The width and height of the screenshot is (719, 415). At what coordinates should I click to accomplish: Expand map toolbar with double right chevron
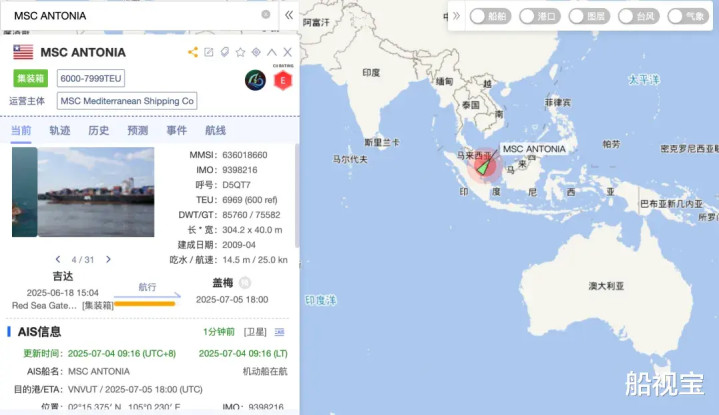coord(456,16)
